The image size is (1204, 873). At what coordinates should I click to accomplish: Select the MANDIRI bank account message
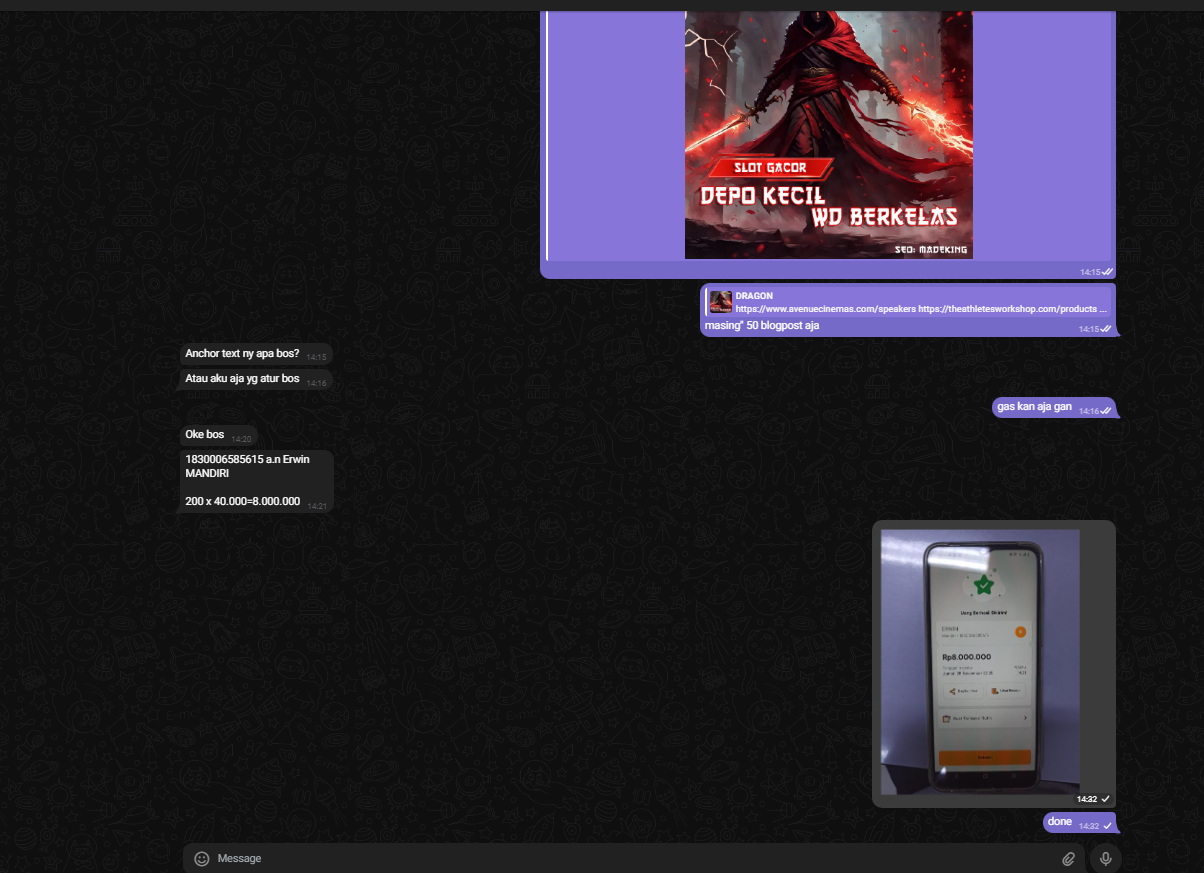pos(247,480)
